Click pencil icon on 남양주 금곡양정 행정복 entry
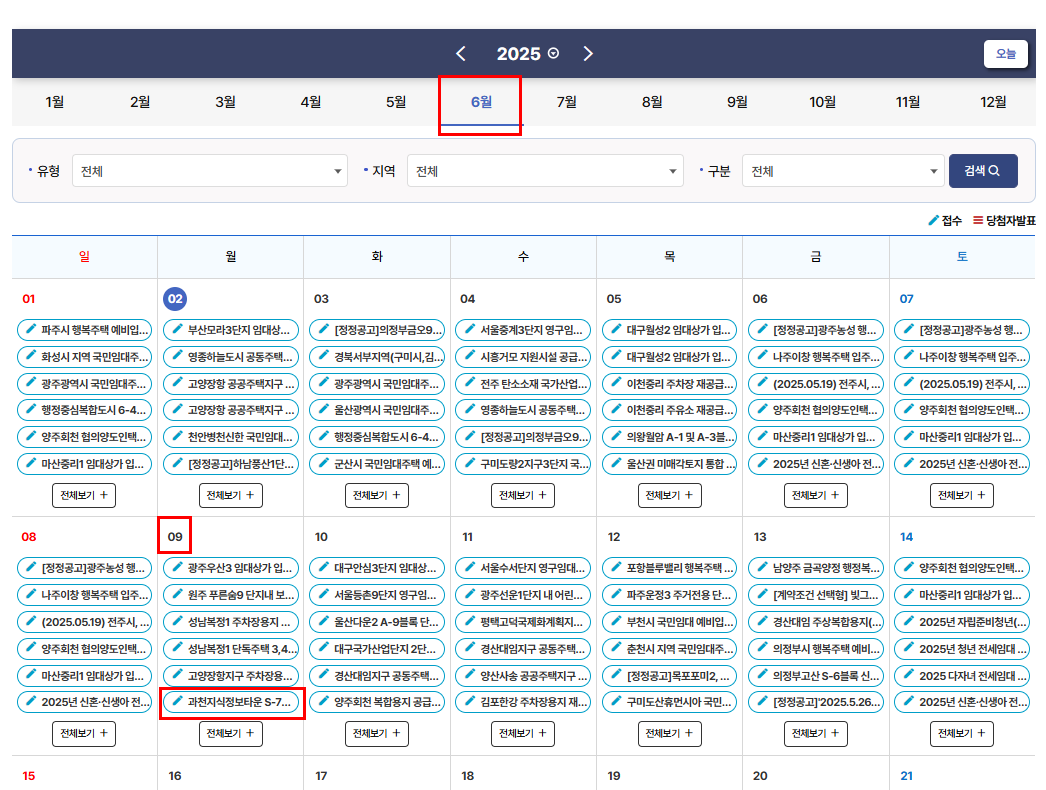The height and width of the screenshot is (790, 1046). 762,567
